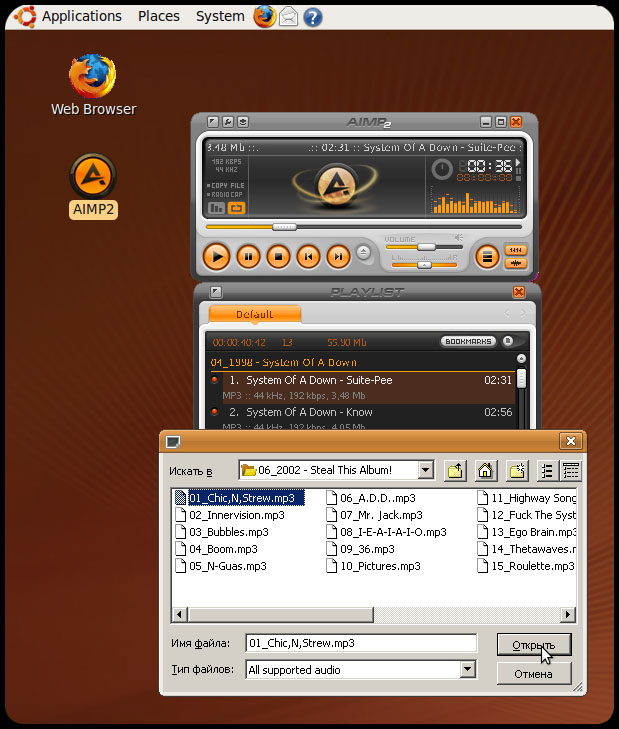Open the System menu
This screenshot has height=729, width=619.
tap(220, 16)
